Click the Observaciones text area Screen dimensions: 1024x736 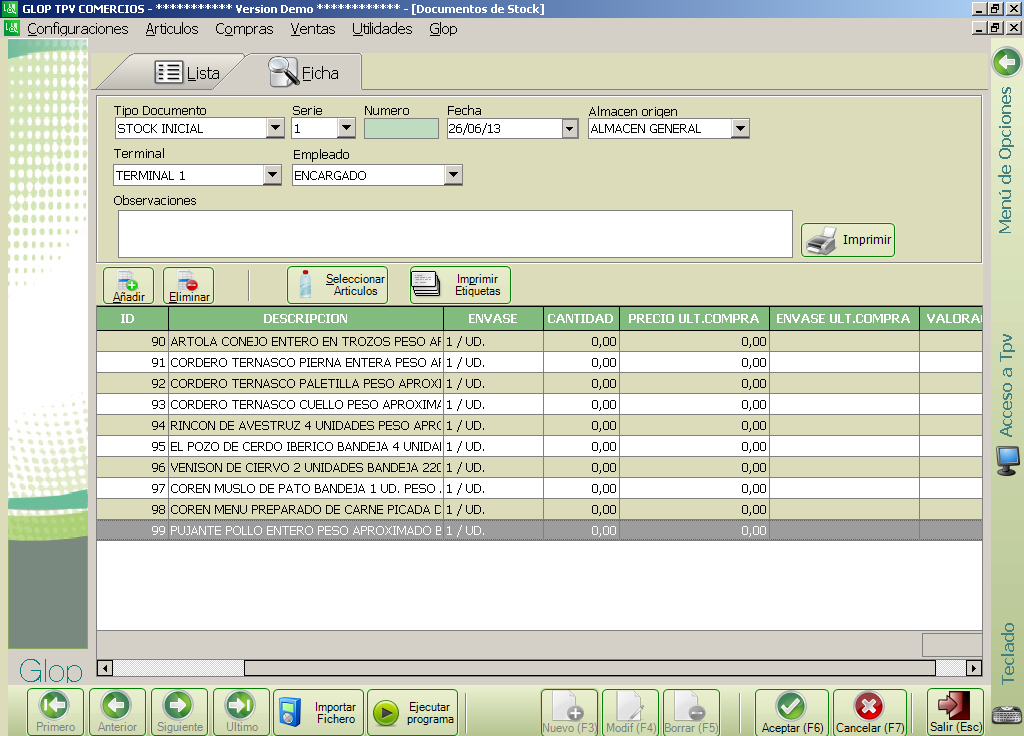(x=455, y=234)
